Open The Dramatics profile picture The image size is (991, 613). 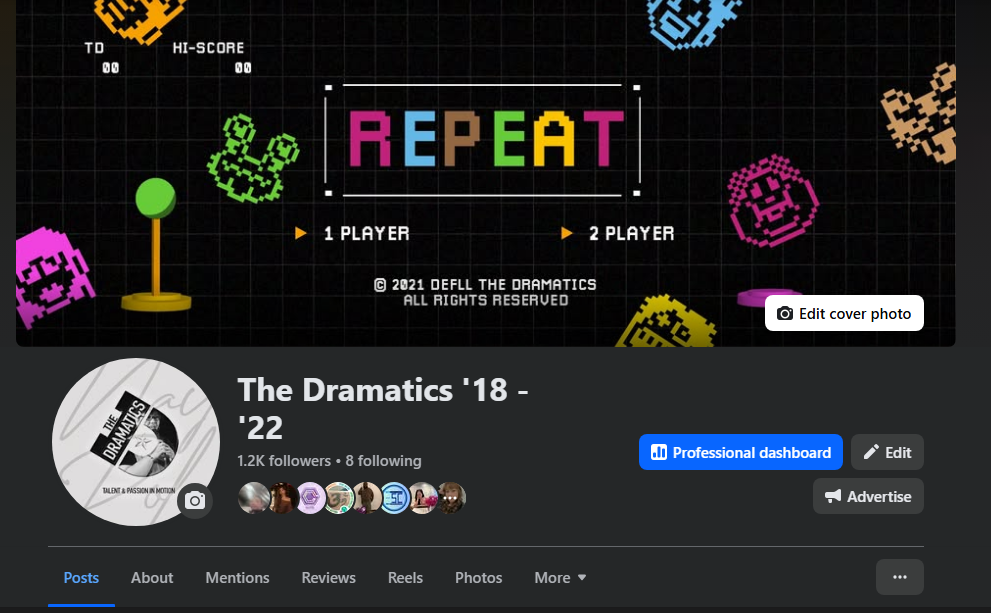pos(135,442)
